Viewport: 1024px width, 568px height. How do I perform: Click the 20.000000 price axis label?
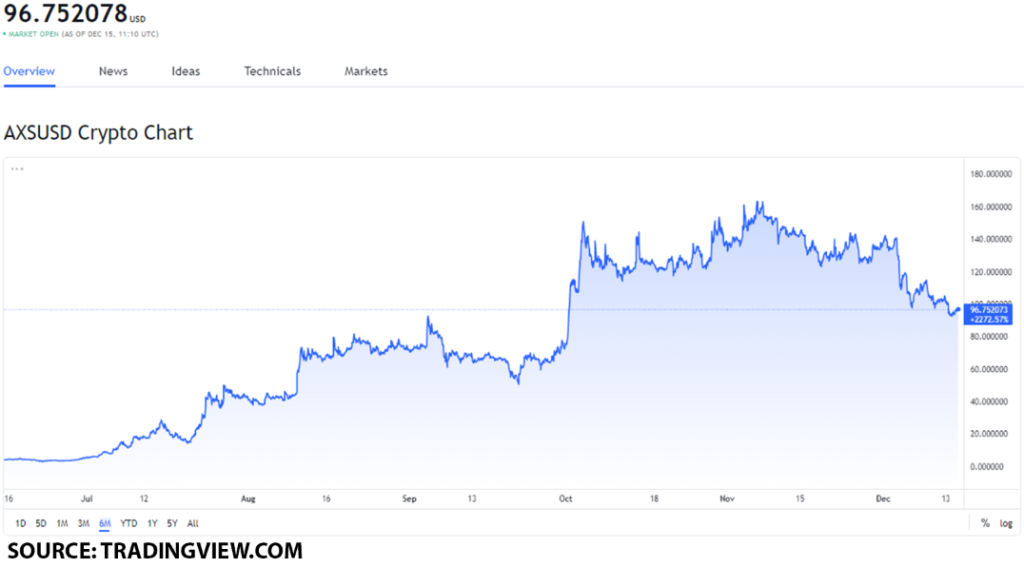(x=989, y=434)
